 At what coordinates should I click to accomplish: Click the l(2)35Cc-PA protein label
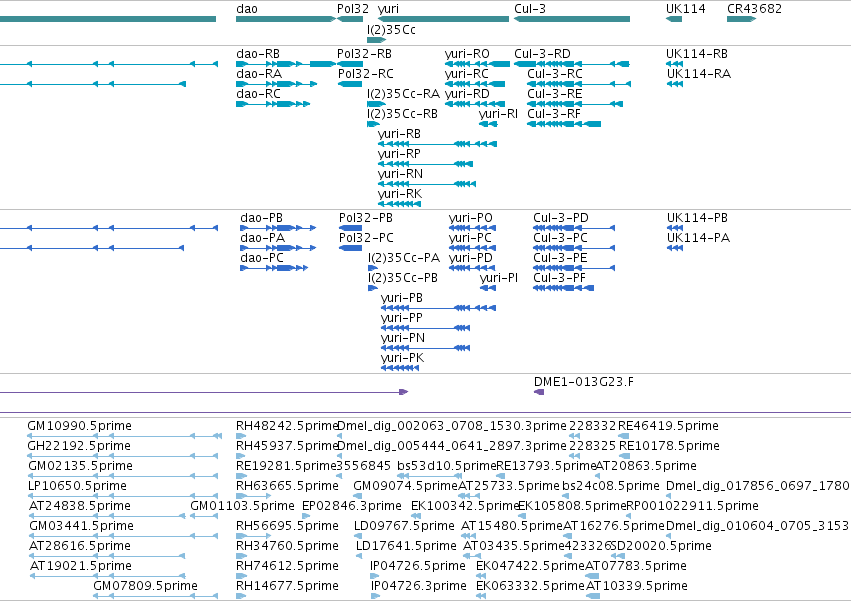(404, 258)
